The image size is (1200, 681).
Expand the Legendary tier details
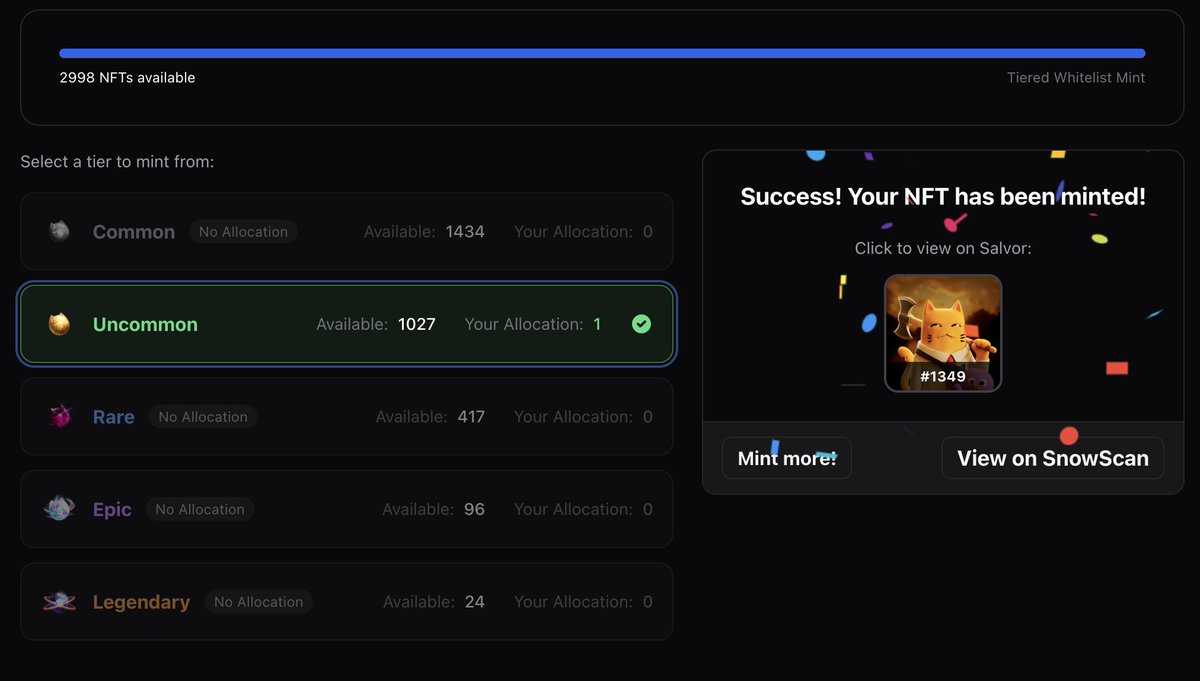tap(346, 601)
